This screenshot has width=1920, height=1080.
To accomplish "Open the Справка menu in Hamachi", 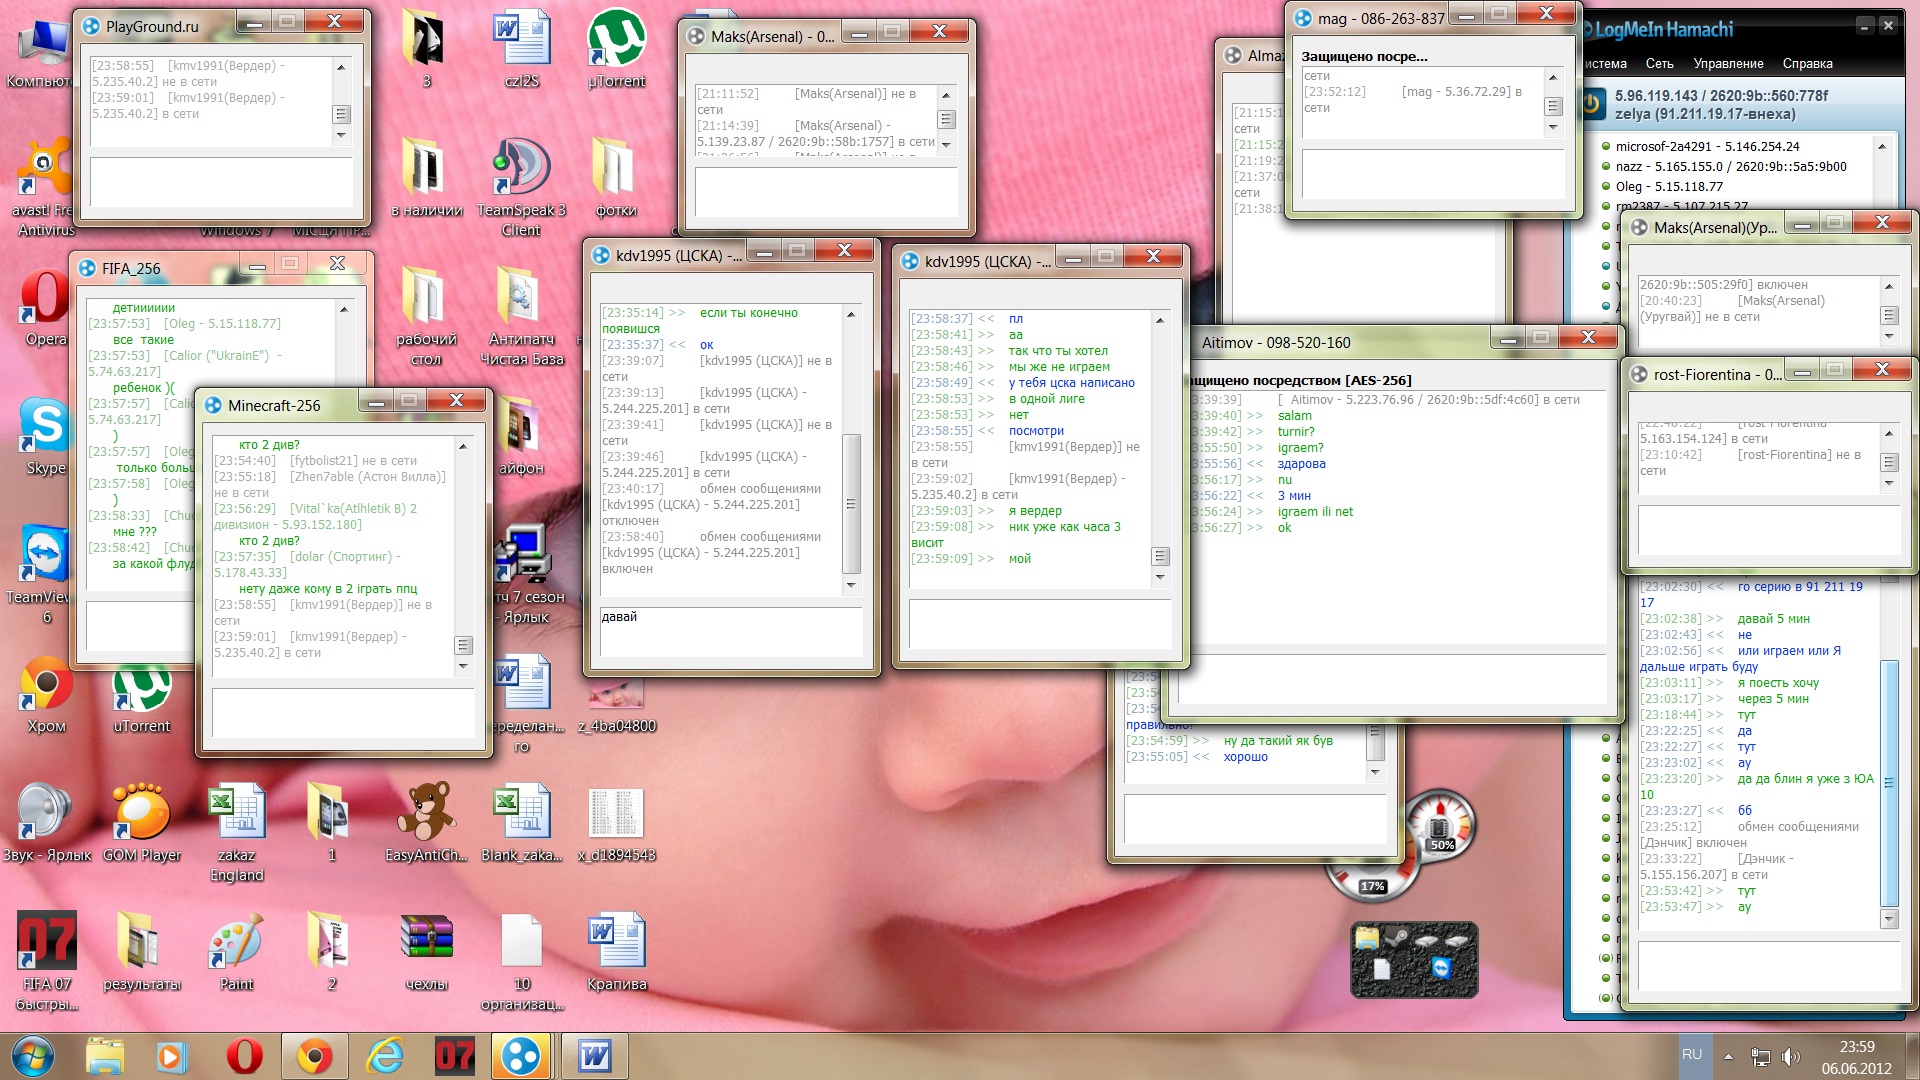I will pyautogui.click(x=1807, y=63).
